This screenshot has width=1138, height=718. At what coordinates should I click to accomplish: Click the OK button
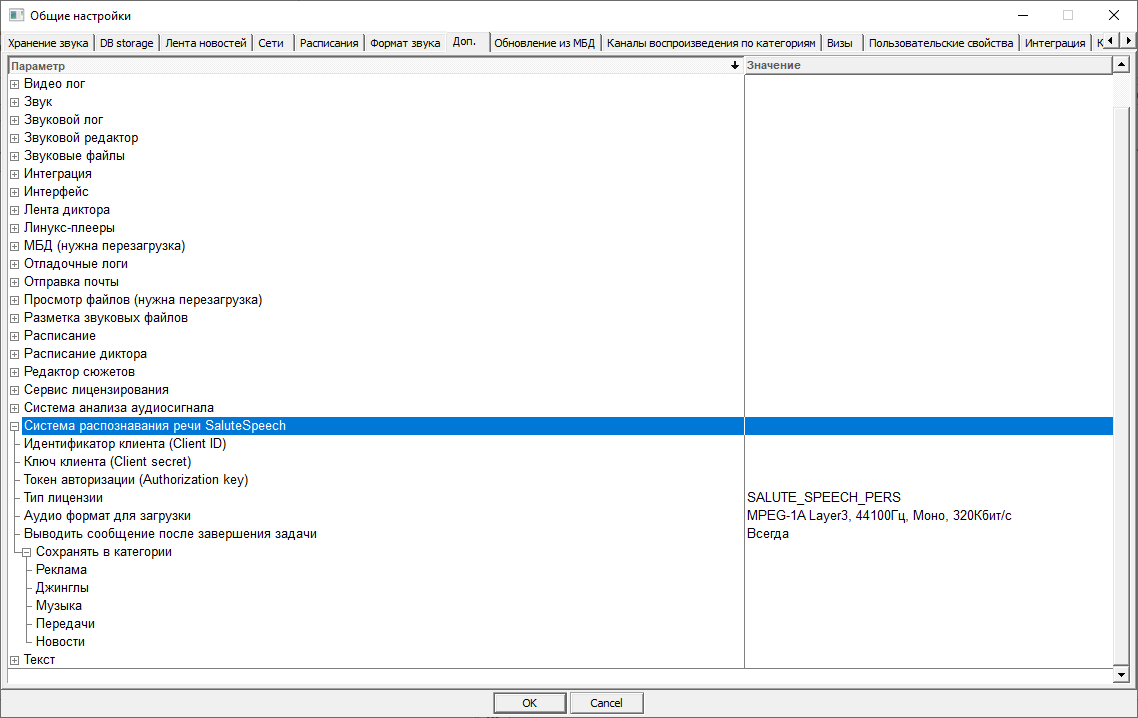click(x=529, y=703)
